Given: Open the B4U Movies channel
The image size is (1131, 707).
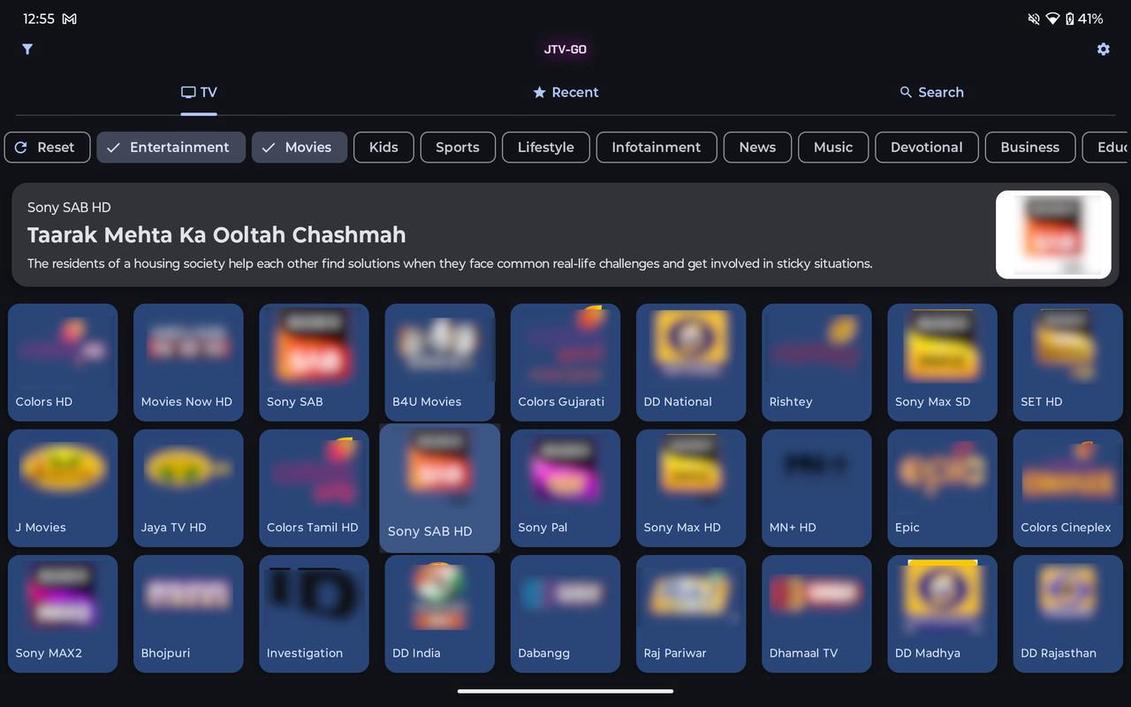Looking at the screenshot, I should [440, 362].
